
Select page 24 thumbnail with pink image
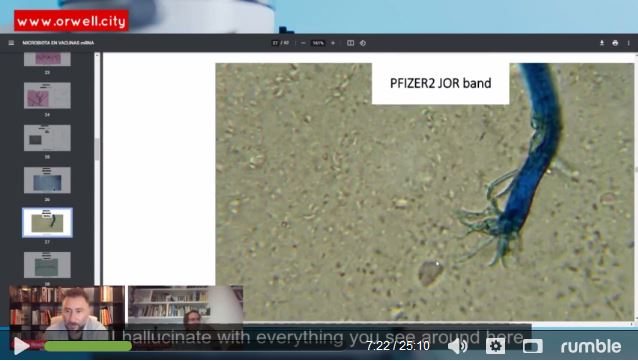[47, 96]
